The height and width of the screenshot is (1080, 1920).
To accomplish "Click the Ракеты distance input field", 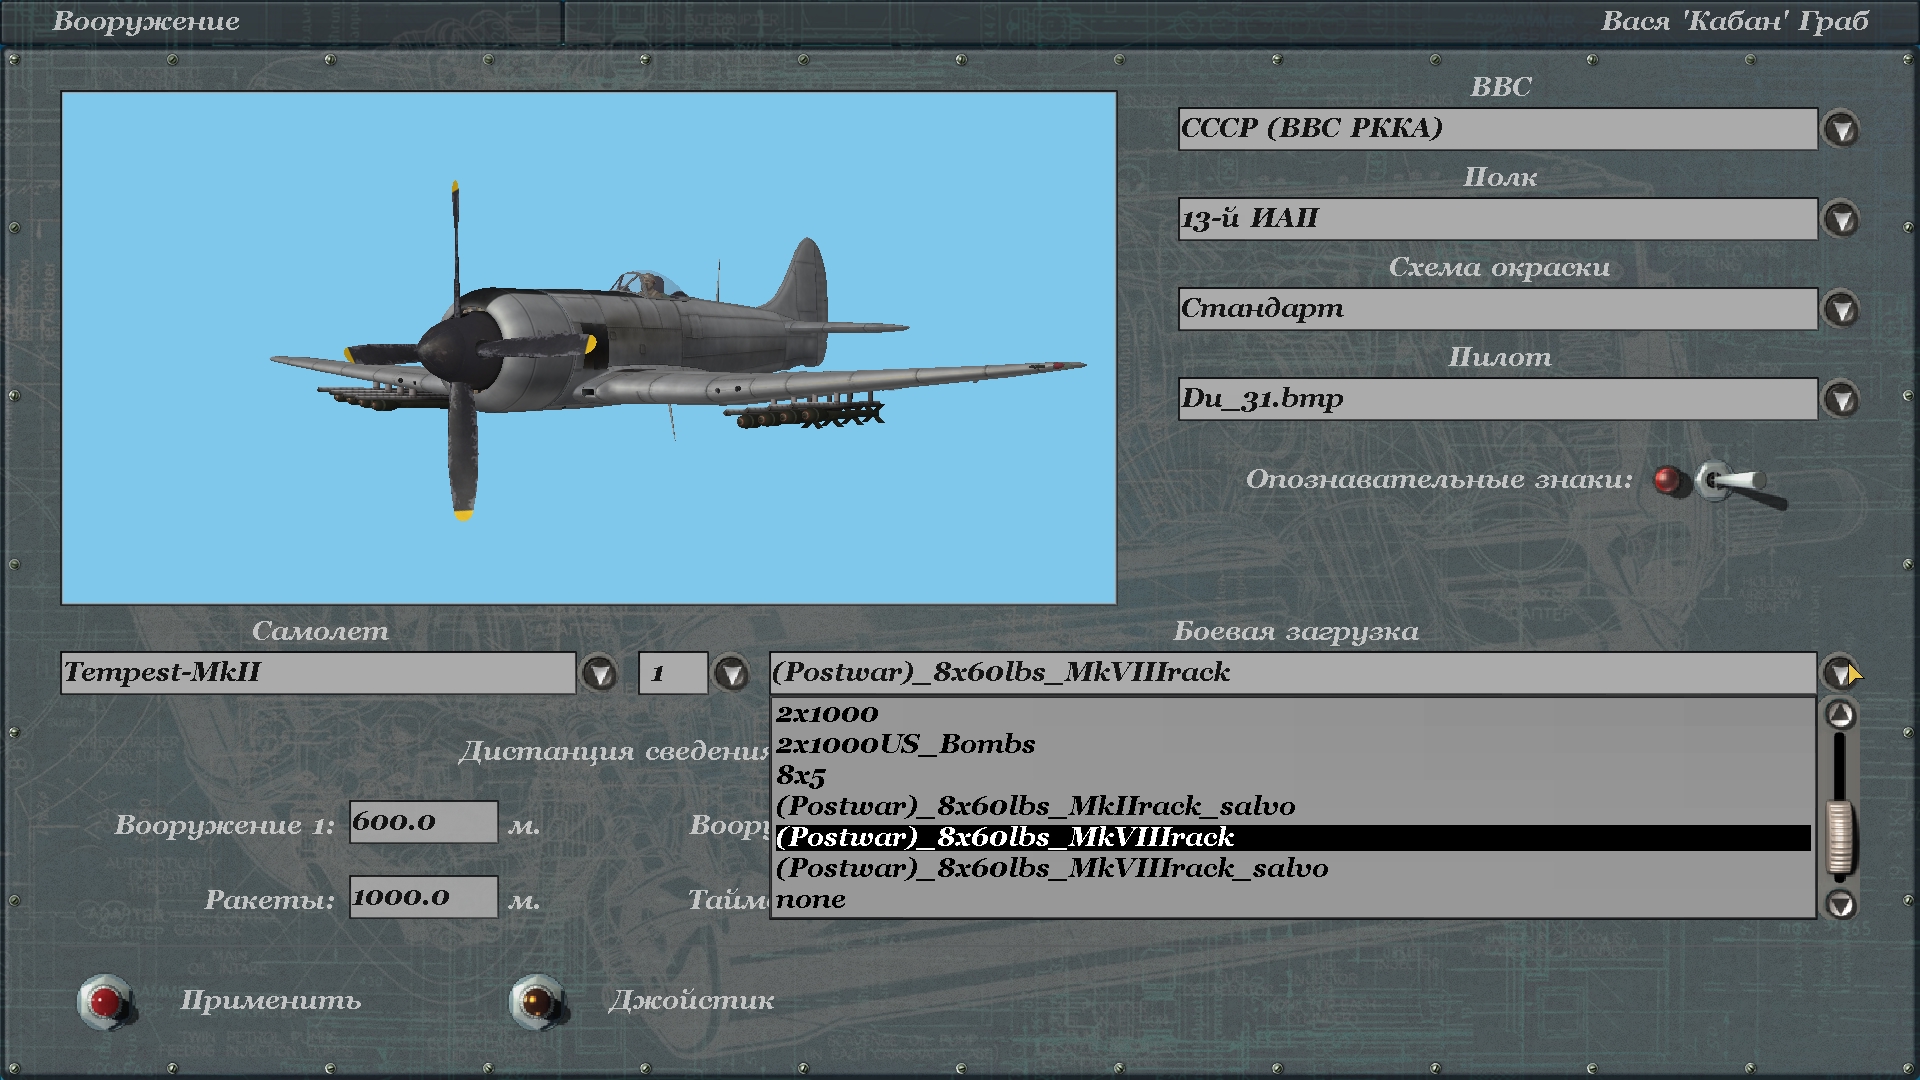I will click(x=423, y=897).
